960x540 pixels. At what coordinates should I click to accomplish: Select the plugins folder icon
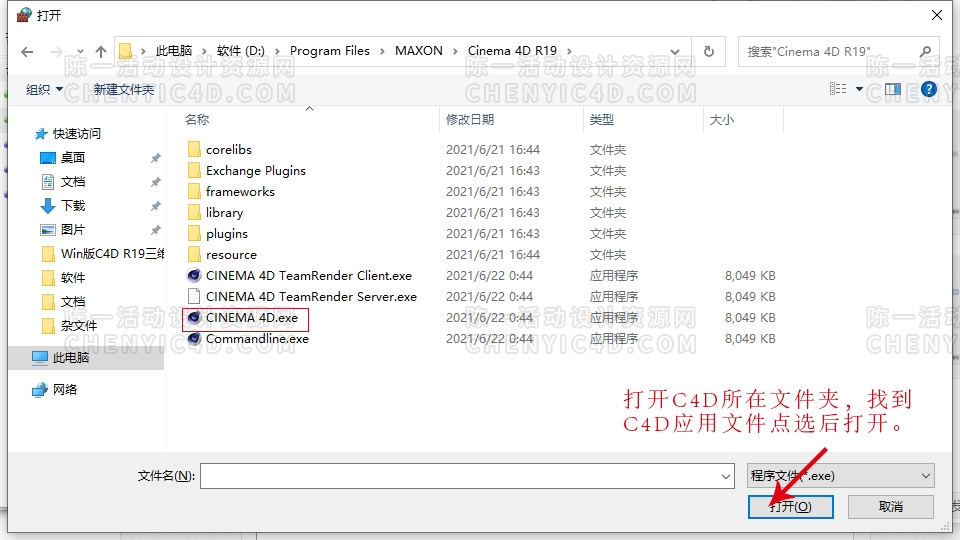tap(194, 233)
